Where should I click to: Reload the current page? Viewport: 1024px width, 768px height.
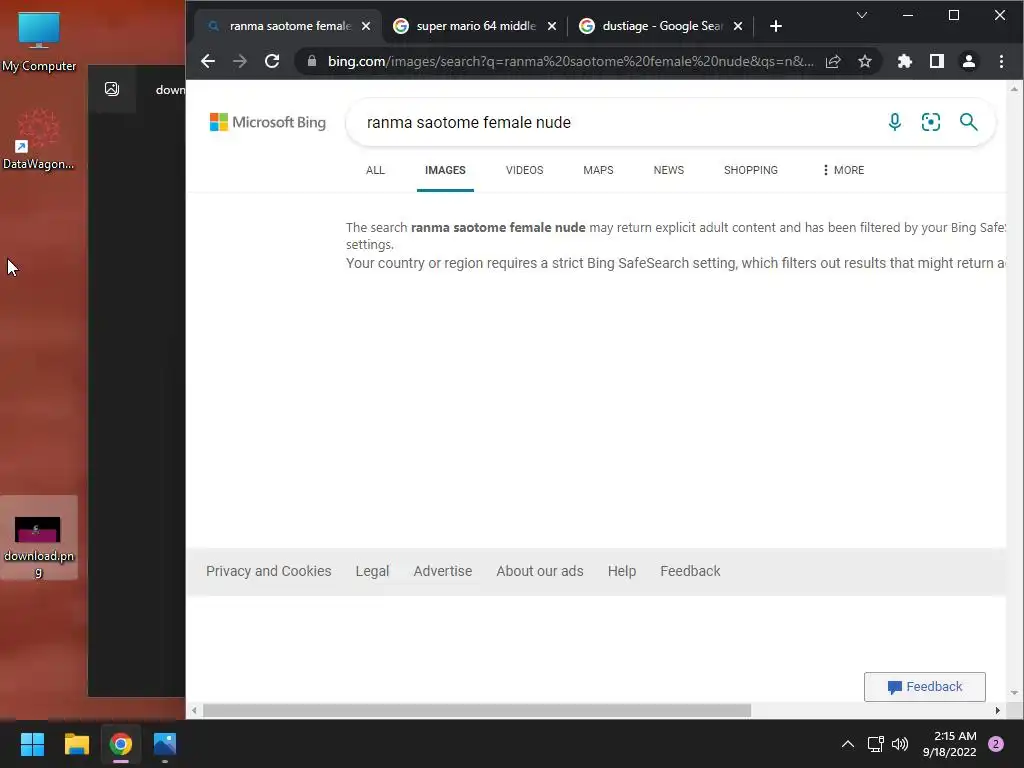click(272, 61)
